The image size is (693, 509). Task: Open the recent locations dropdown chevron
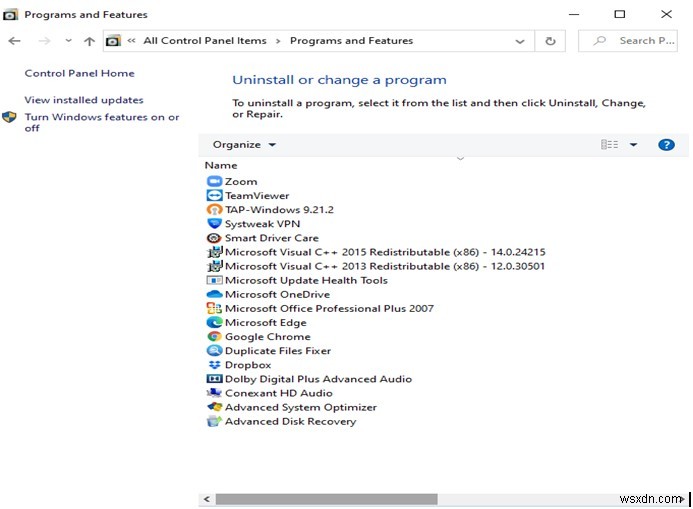[68, 41]
